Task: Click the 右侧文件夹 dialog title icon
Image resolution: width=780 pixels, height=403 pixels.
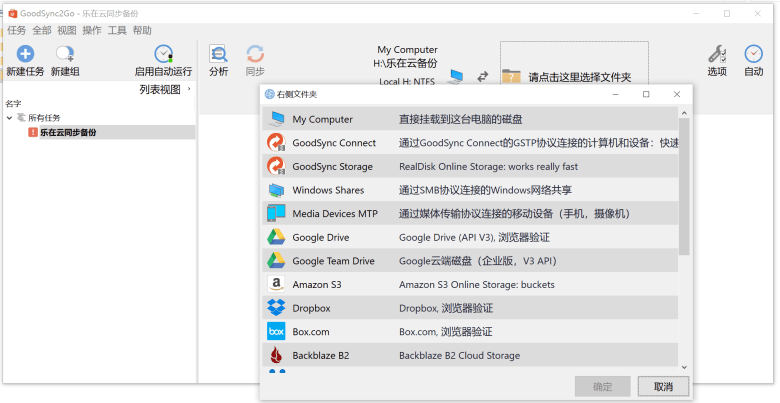Action: tap(270, 94)
